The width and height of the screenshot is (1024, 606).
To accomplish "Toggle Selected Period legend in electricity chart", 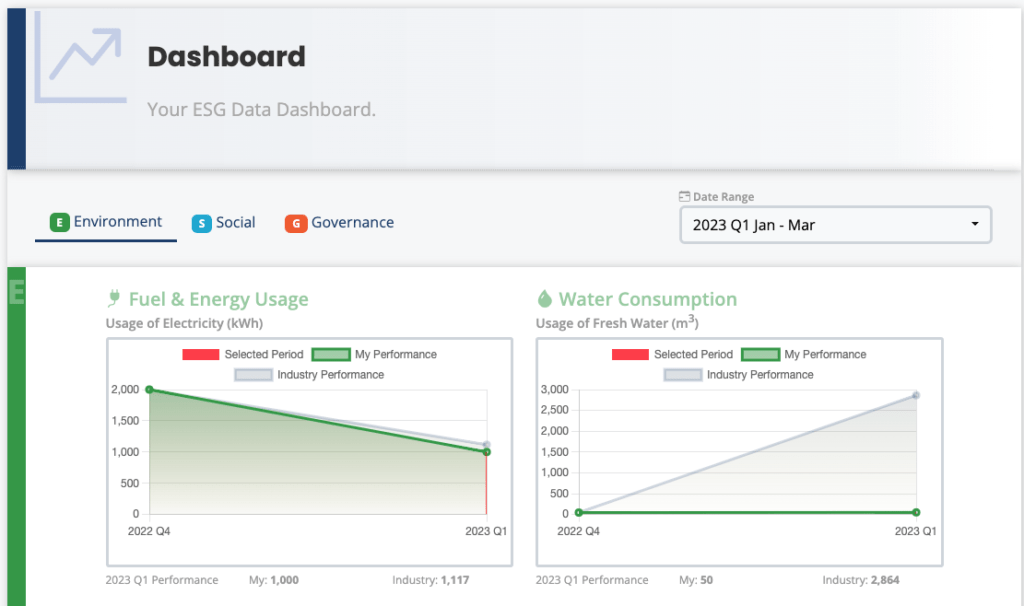I will (x=242, y=354).
